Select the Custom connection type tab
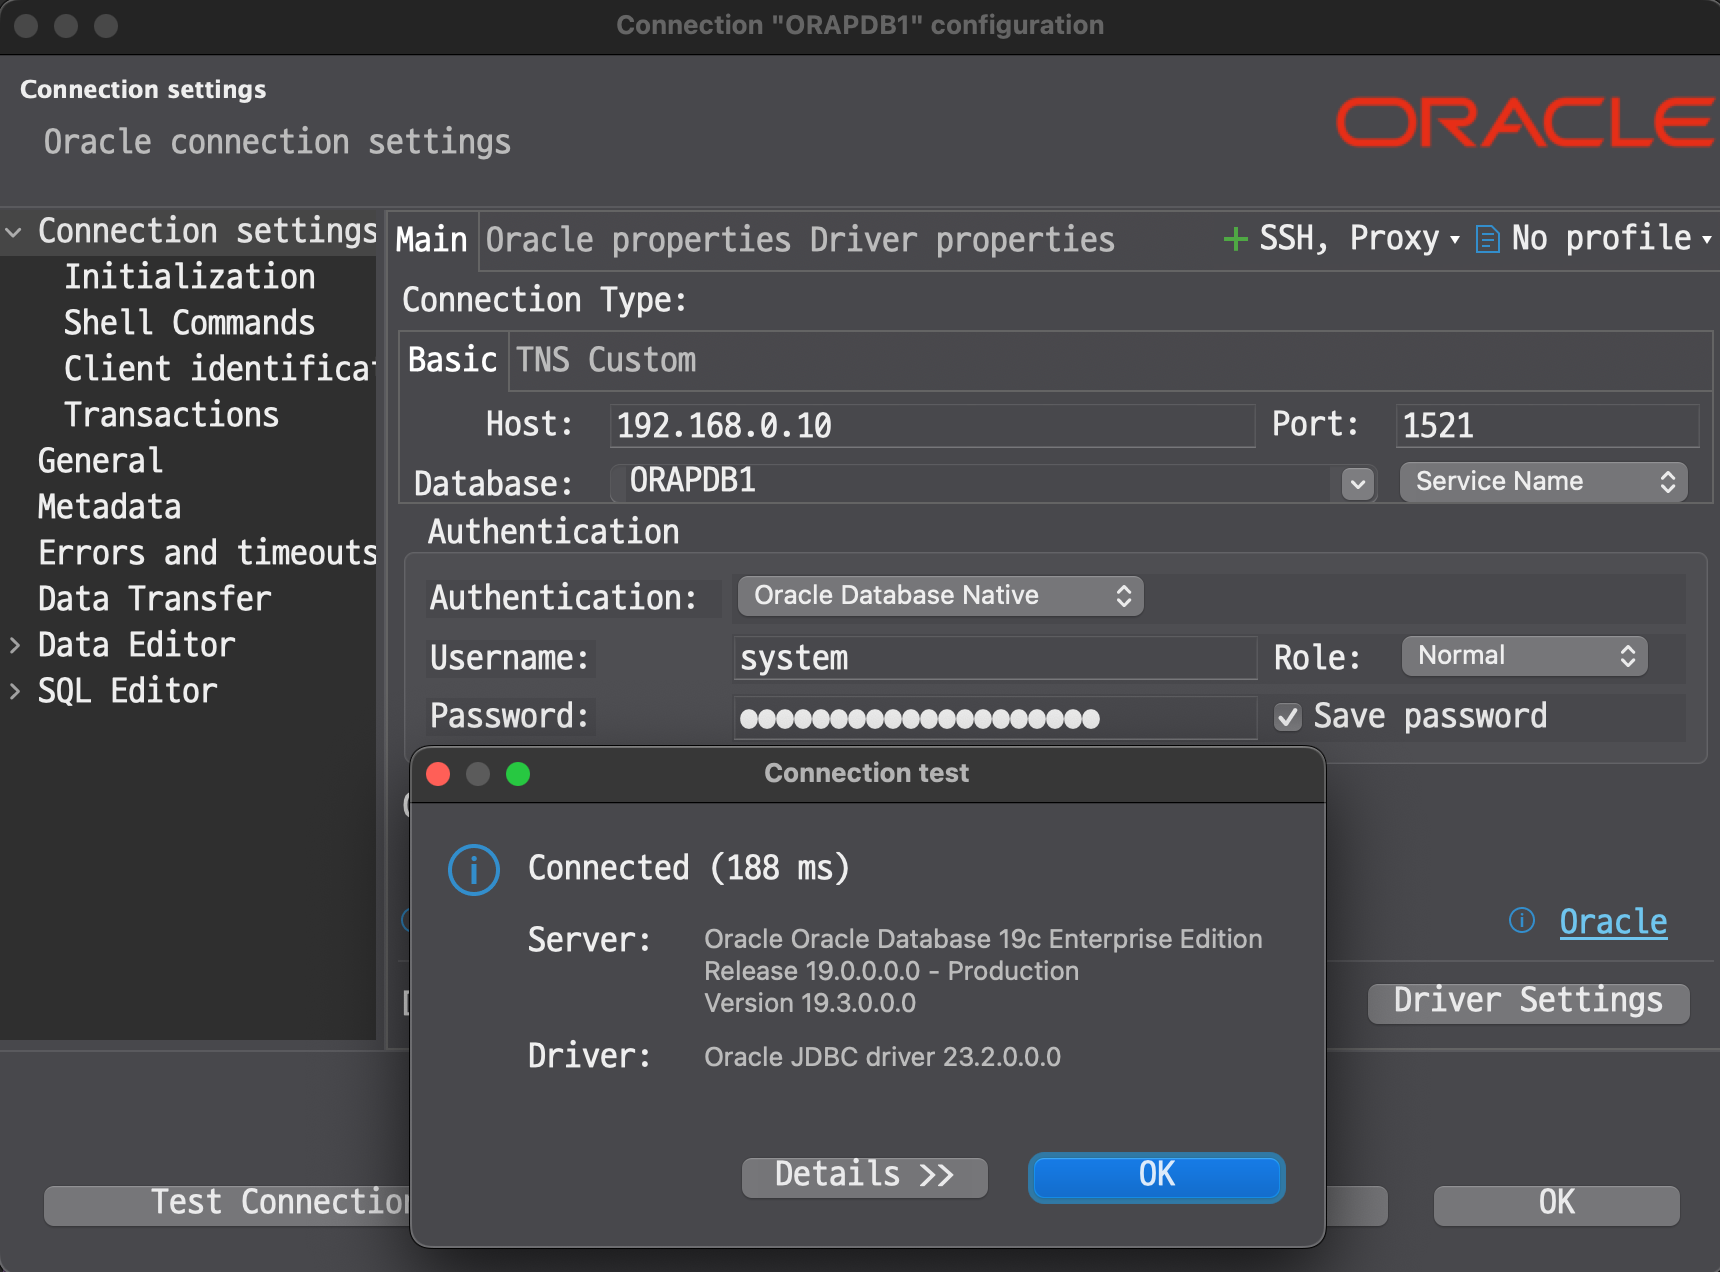This screenshot has width=1720, height=1272. tap(642, 360)
